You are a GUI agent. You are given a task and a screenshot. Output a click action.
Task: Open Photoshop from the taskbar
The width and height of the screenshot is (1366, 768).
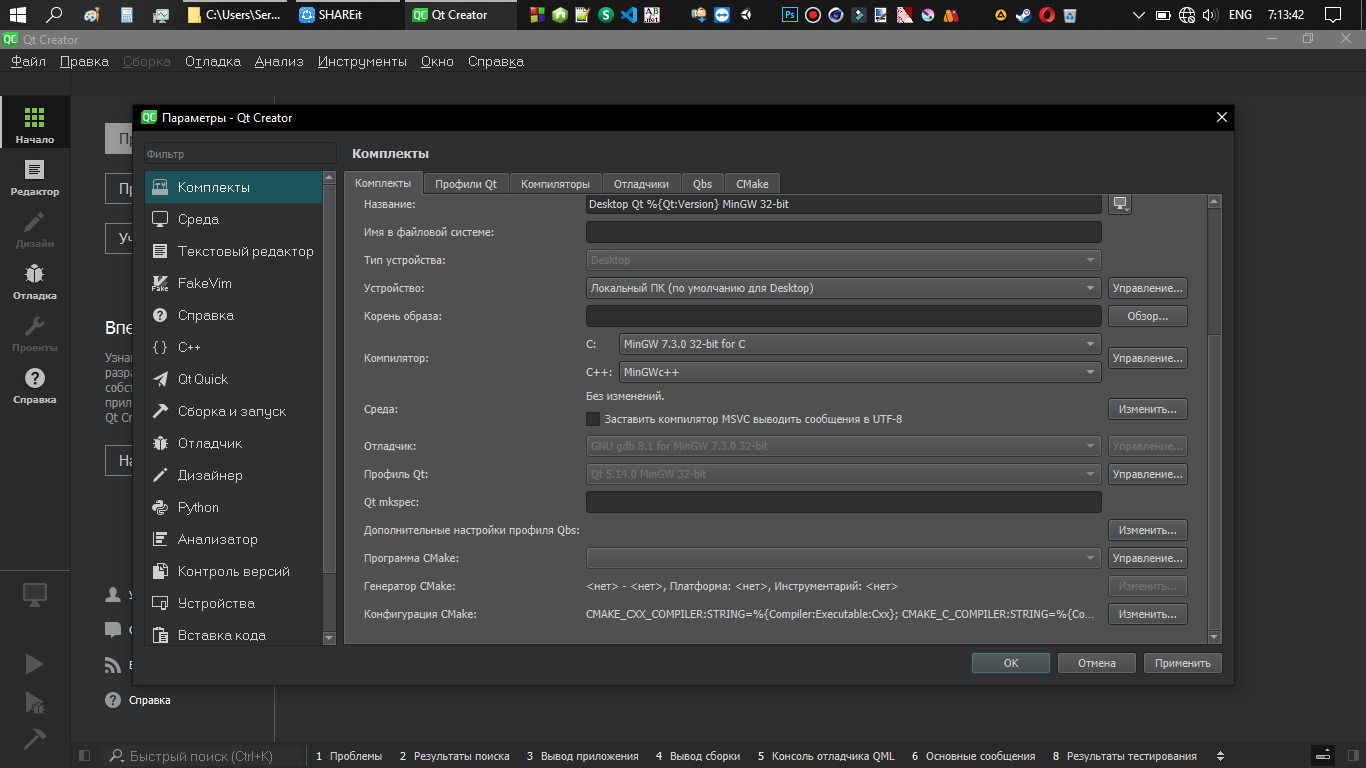coord(790,15)
